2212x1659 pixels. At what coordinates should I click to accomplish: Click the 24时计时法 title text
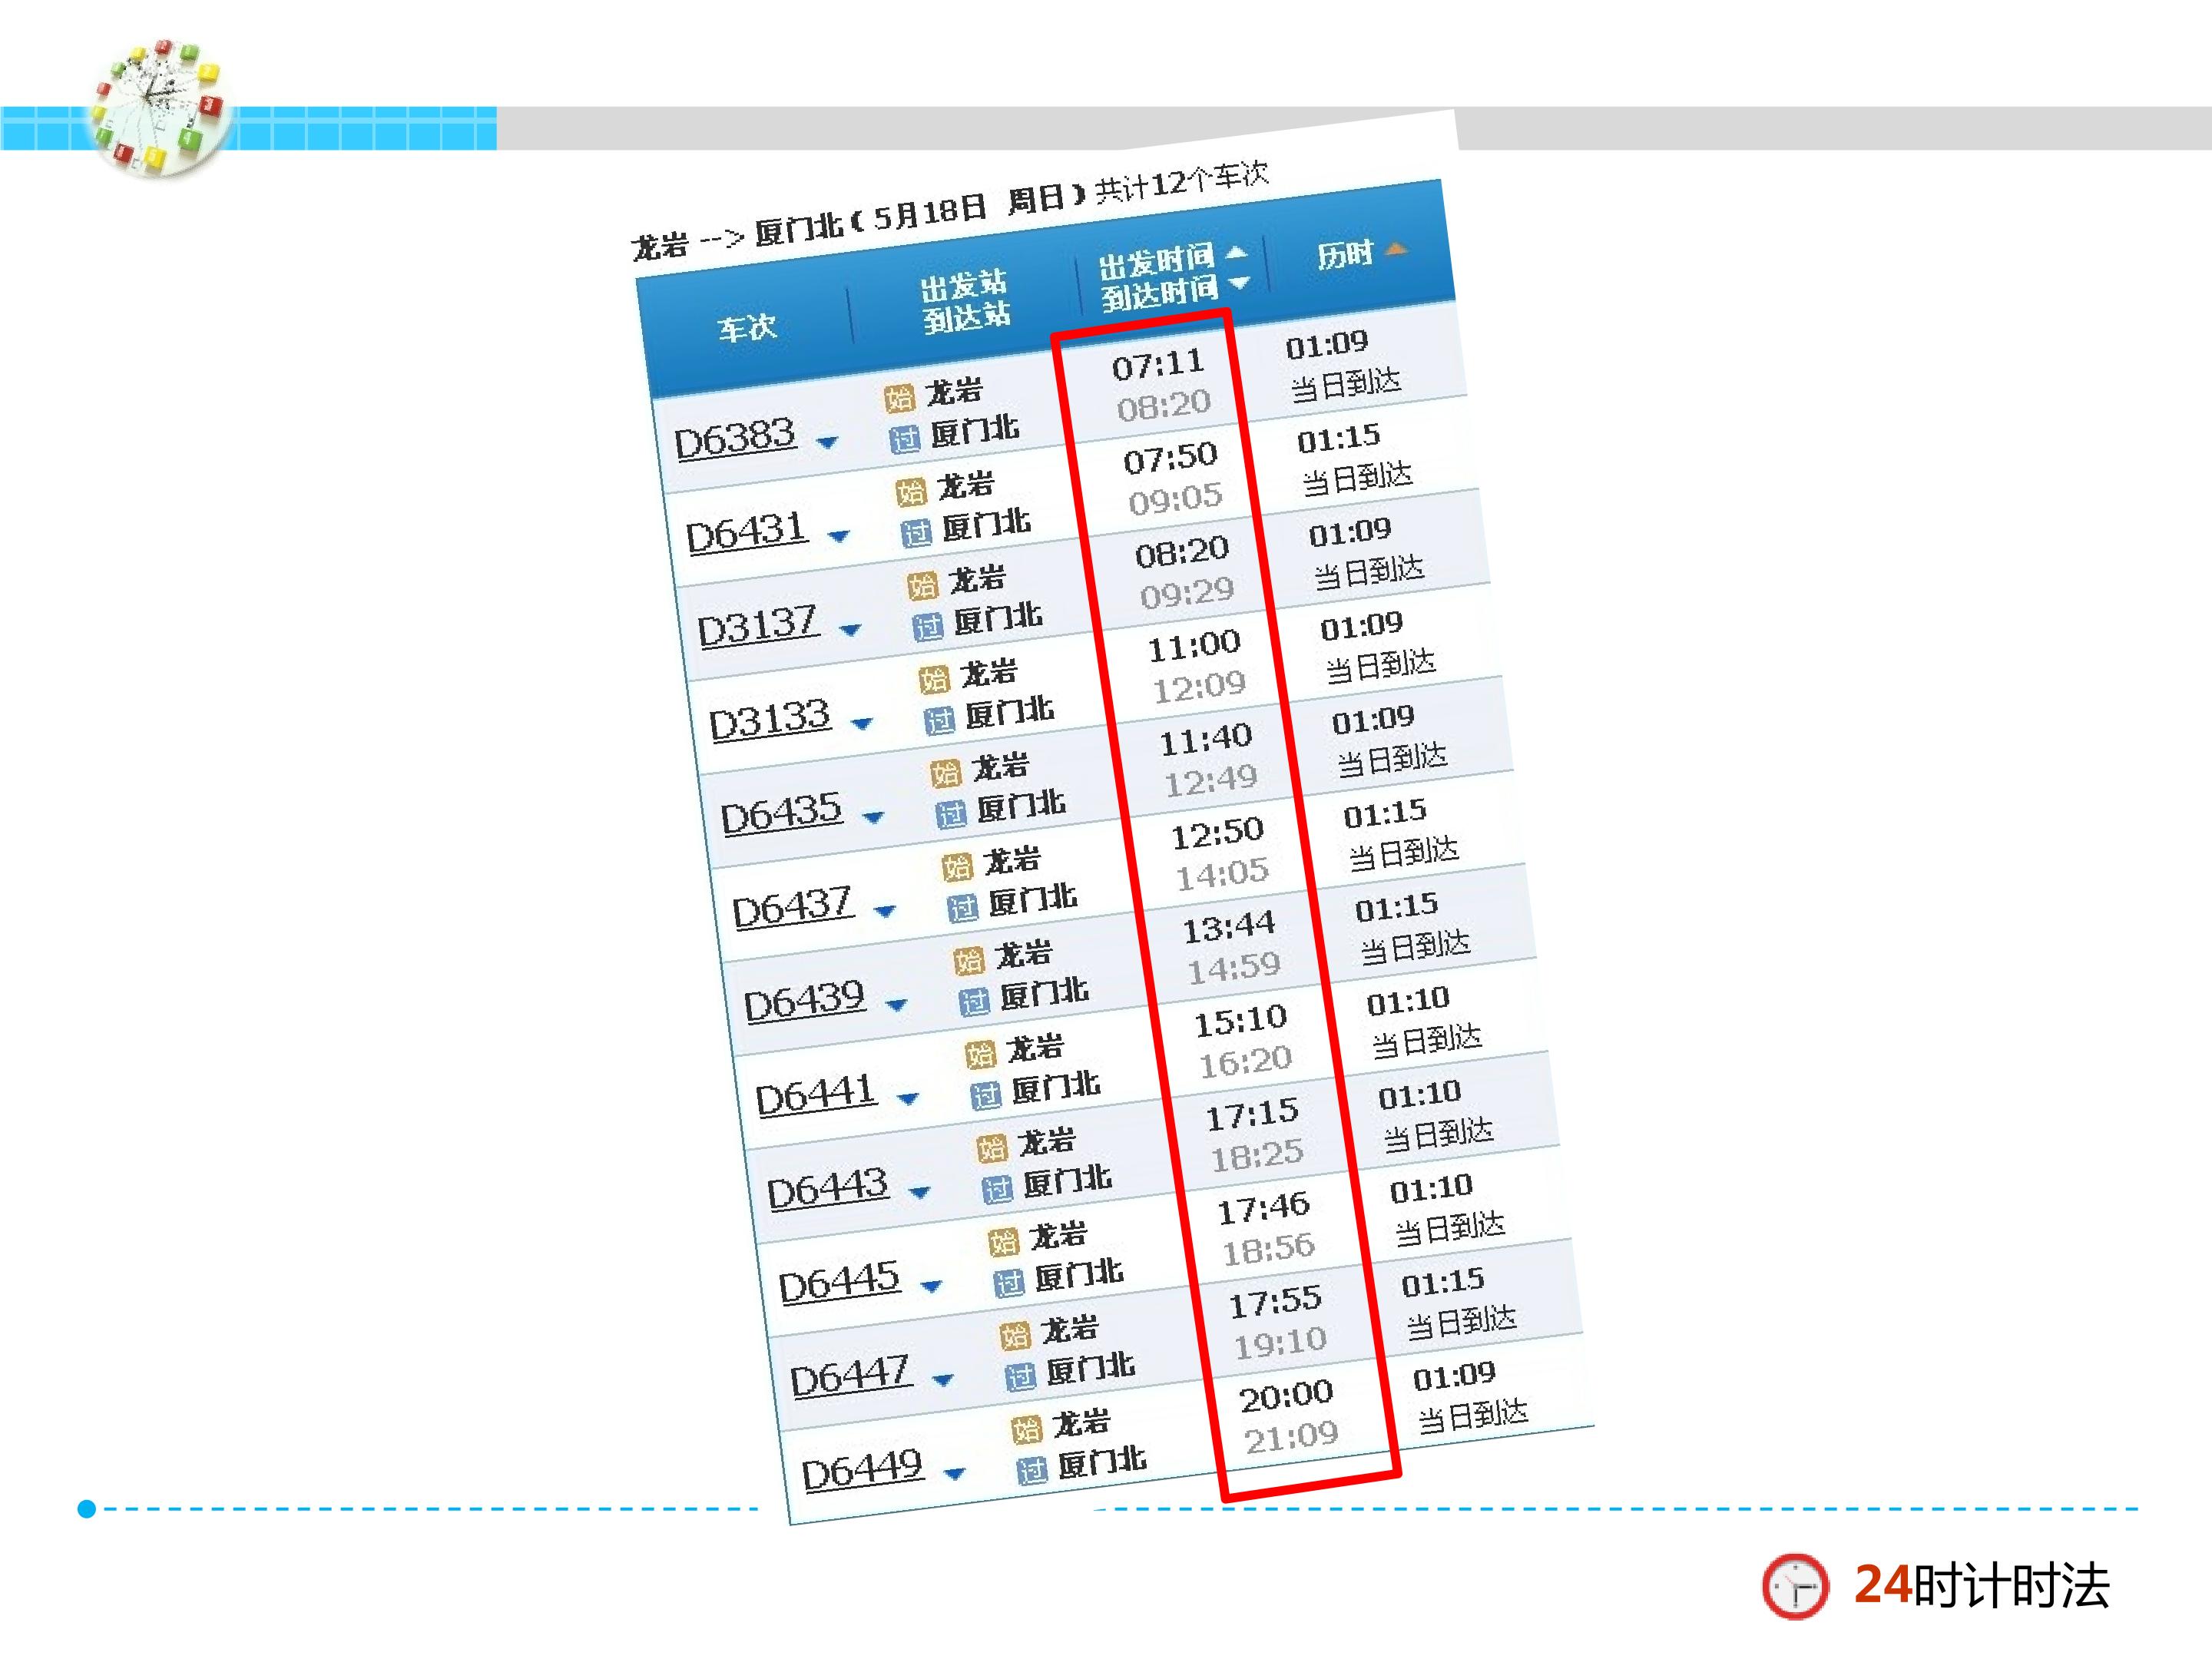click(1981, 1586)
